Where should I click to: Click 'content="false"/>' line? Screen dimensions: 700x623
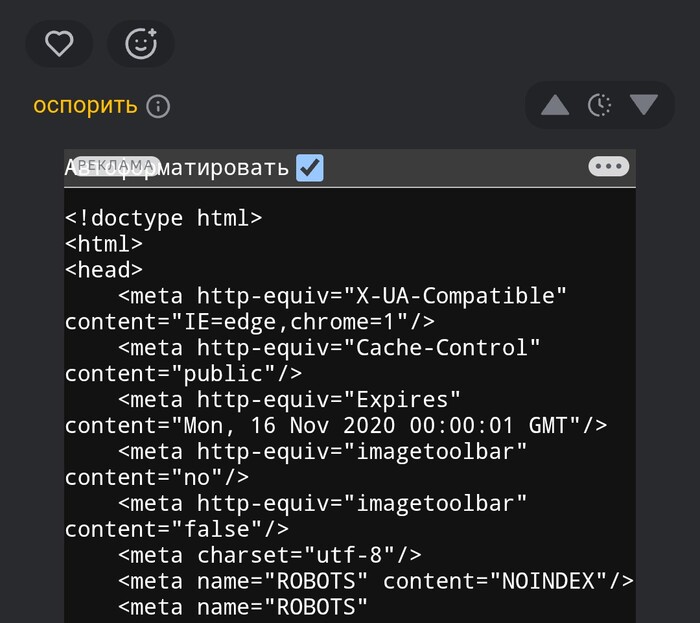pyautogui.click(x=177, y=529)
